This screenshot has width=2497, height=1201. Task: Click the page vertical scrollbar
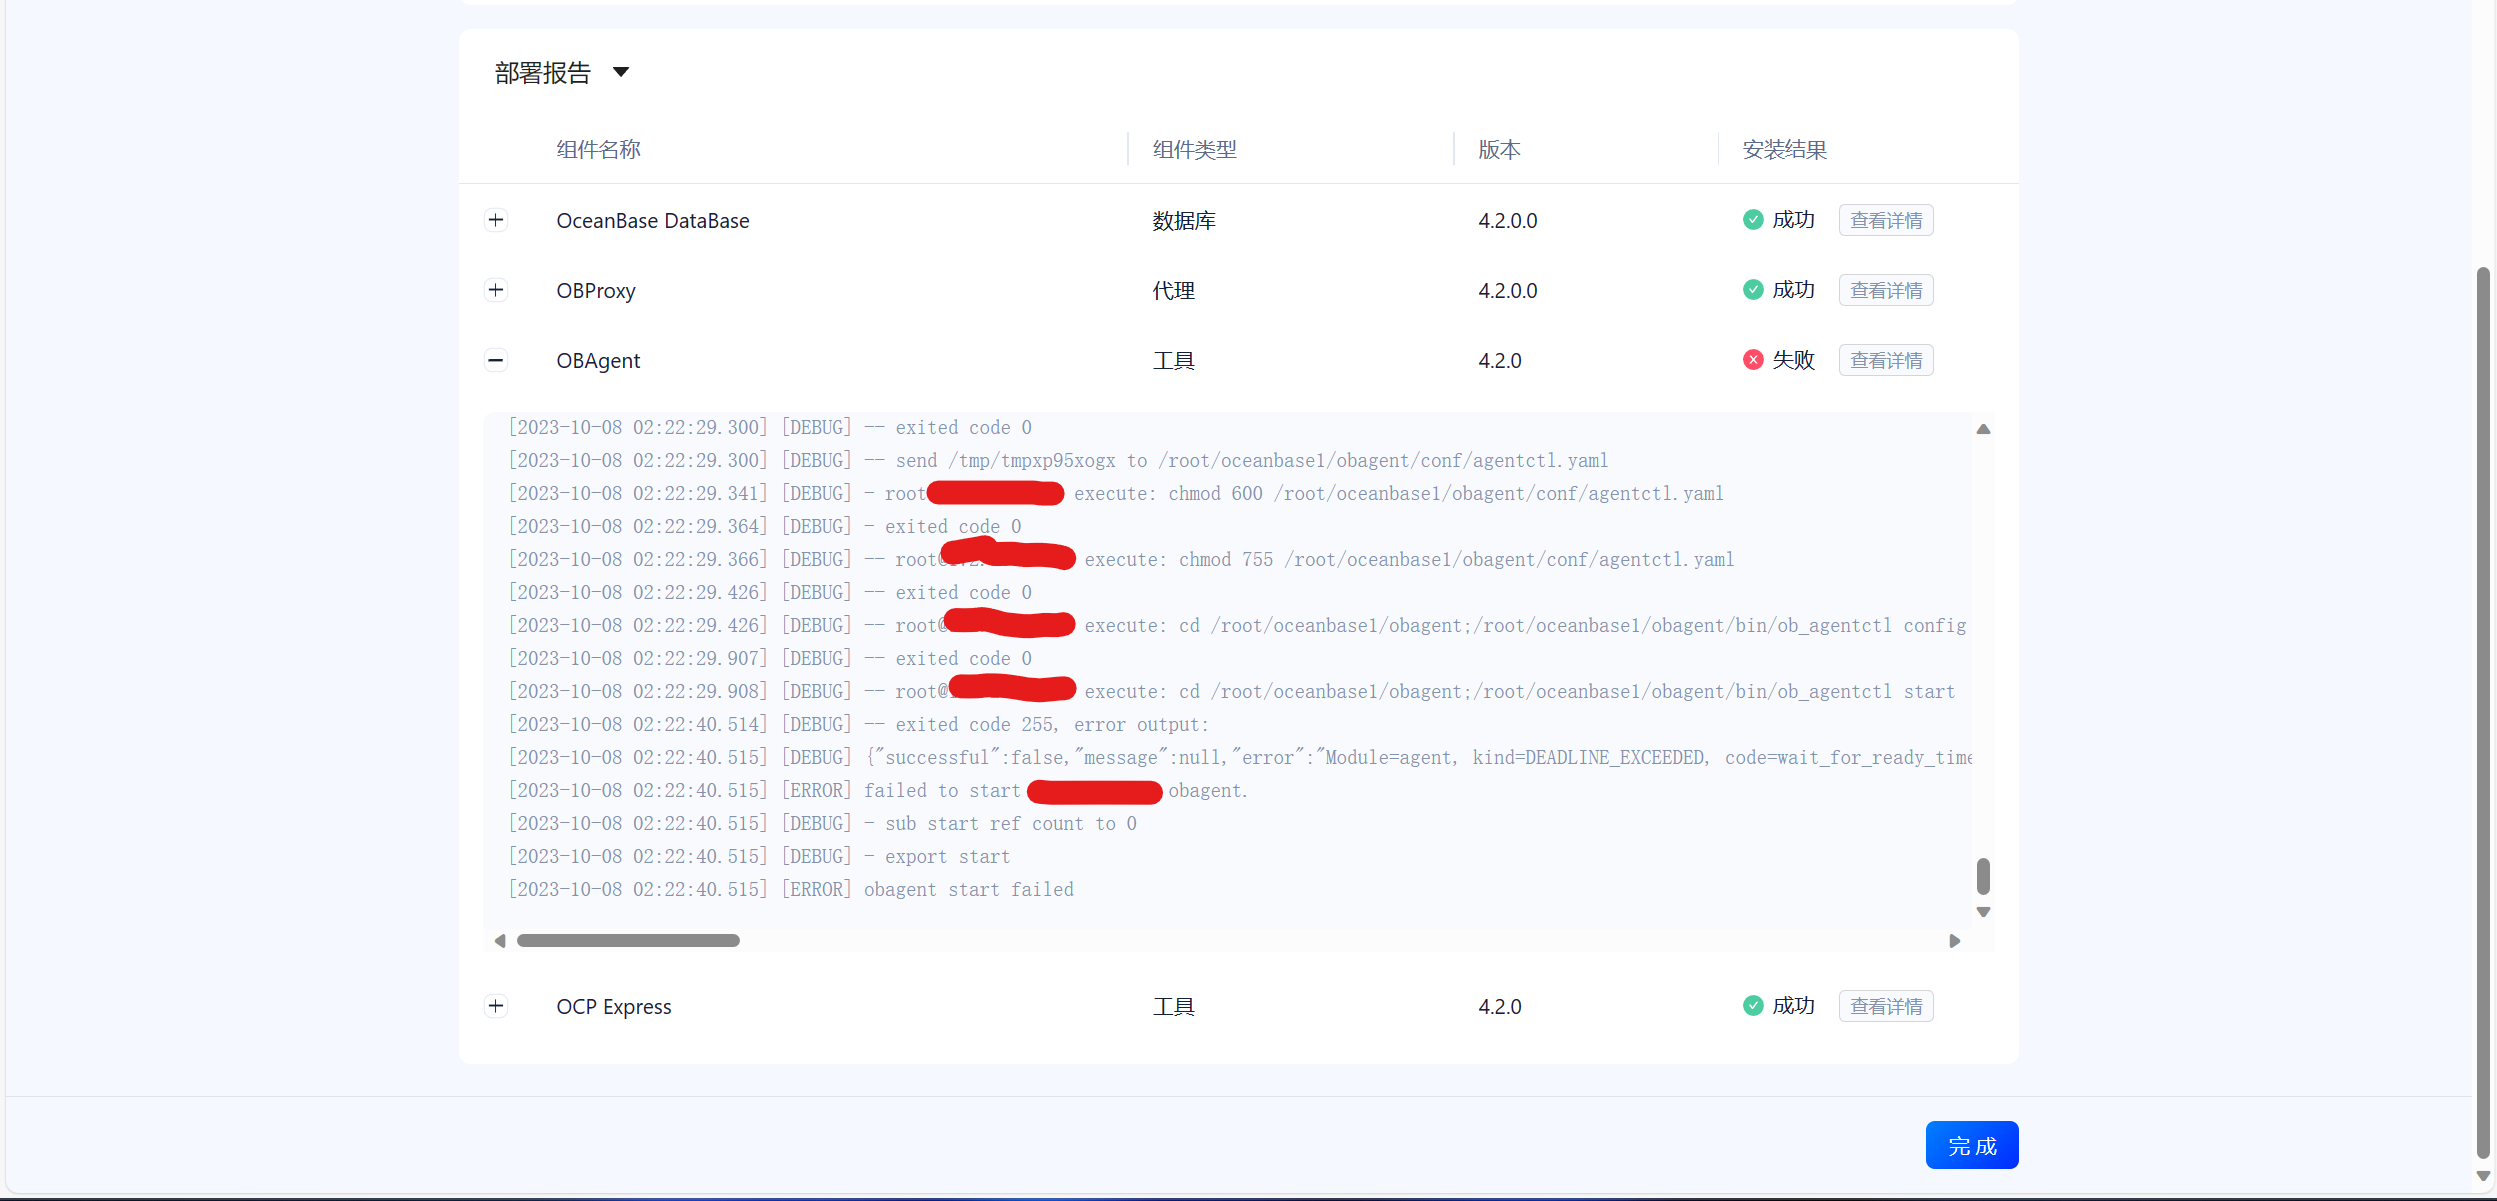[x=2483, y=712]
